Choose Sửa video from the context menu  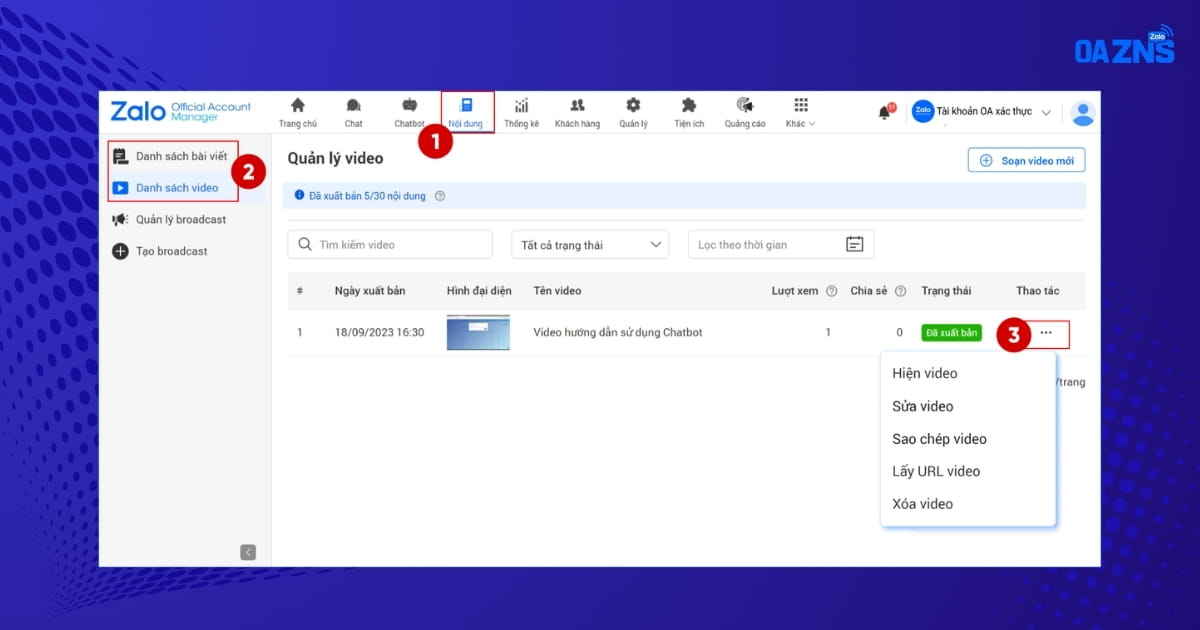923,406
